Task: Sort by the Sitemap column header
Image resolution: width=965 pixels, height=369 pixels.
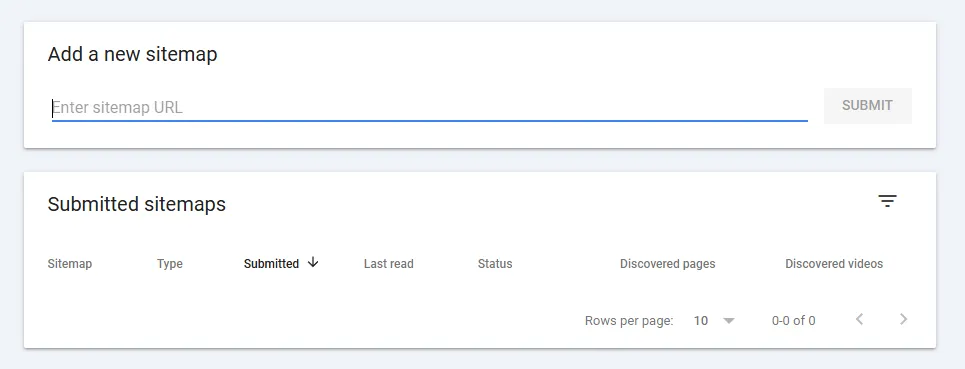Action: tap(70, 264)
